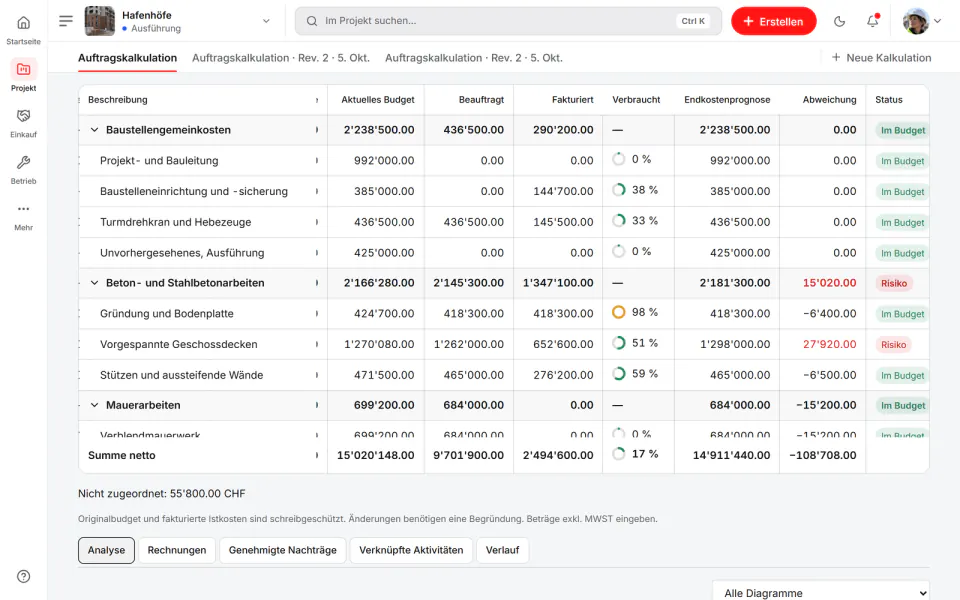Switch to the Verlauf tab
Viewport: 960px width, 600px height.
502,550
